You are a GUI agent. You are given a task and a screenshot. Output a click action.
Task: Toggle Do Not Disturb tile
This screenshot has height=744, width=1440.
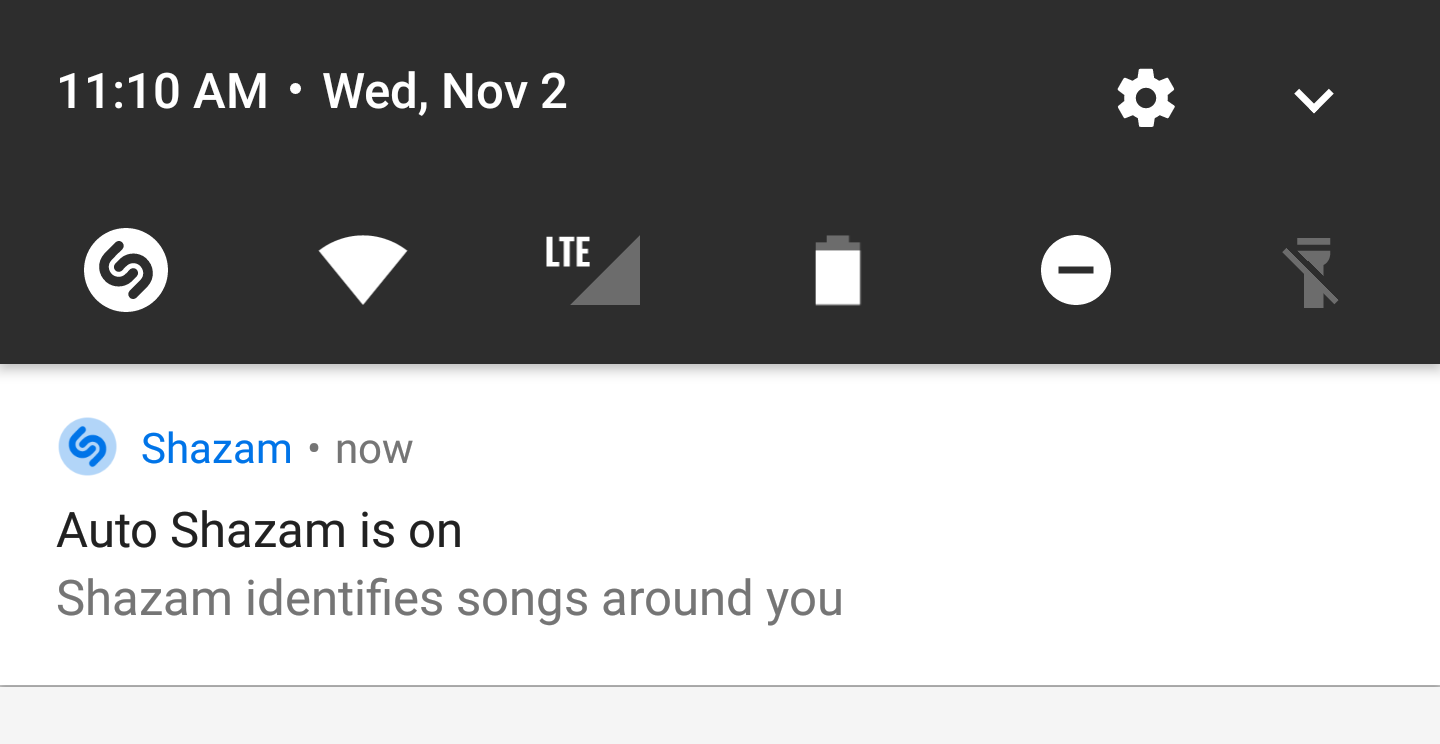1075,271
